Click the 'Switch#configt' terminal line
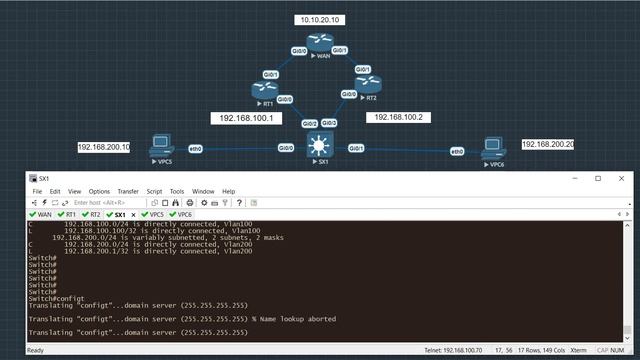Viewport: 640px width, 360px height. click(x=56, y=299)
